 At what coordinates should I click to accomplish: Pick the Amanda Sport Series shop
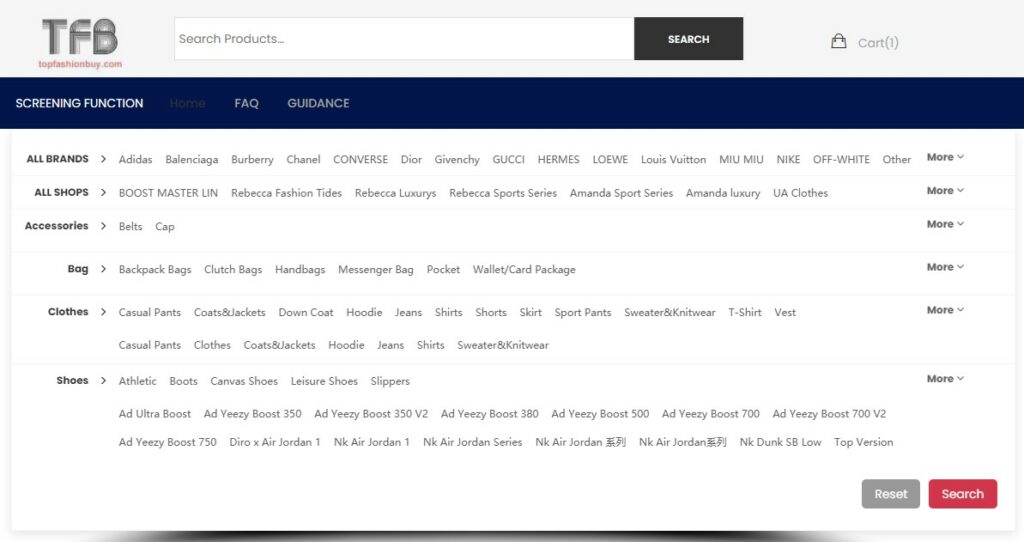(x=621, y=193)
